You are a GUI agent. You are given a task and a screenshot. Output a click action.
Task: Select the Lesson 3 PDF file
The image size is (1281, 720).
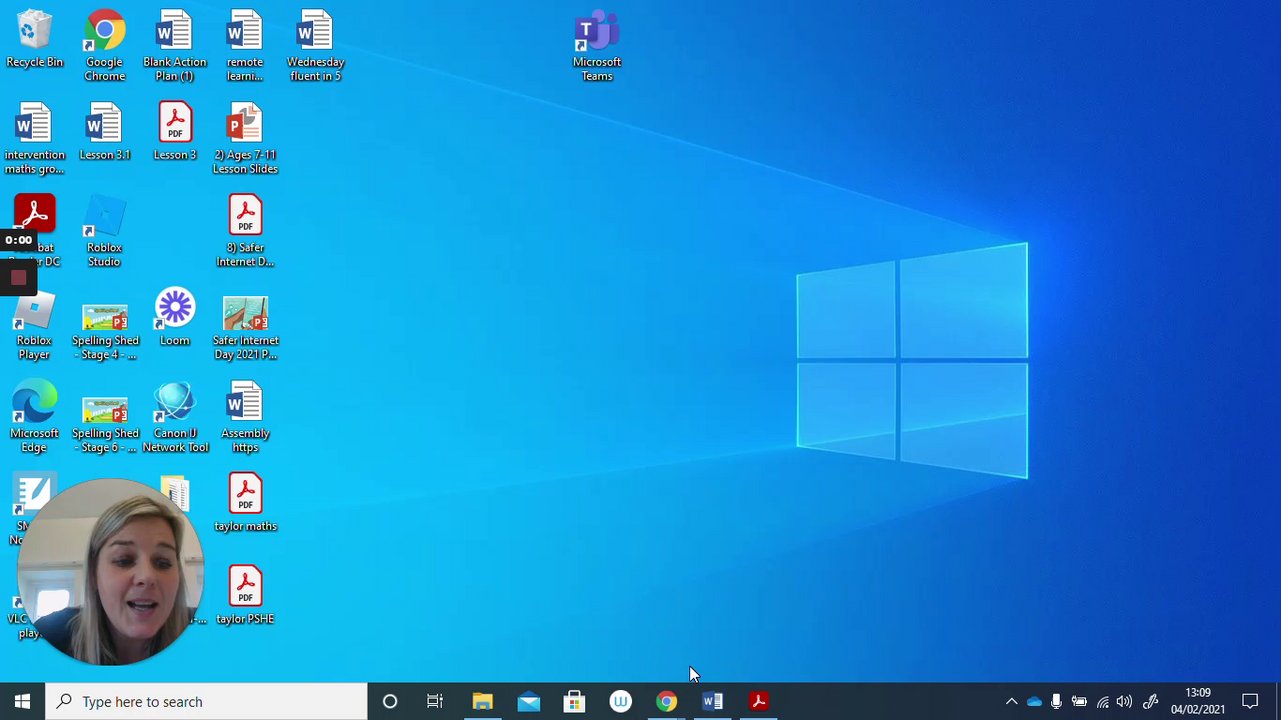point(175,132)
